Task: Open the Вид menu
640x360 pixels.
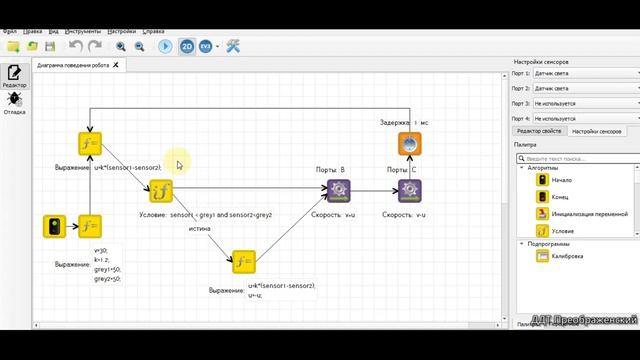Action: coord(53,31)
